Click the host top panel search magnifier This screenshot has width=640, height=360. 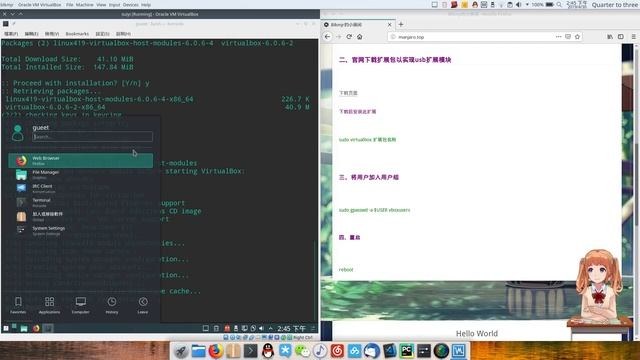pyautogui.click(x=559, y=5)
